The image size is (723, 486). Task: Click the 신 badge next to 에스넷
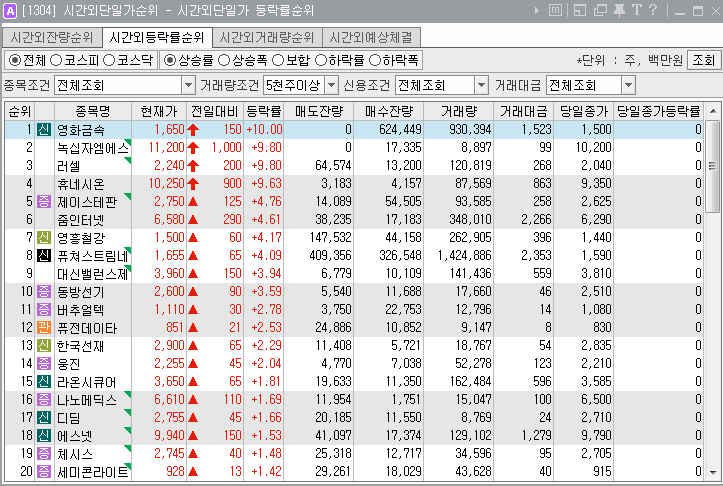44,435
